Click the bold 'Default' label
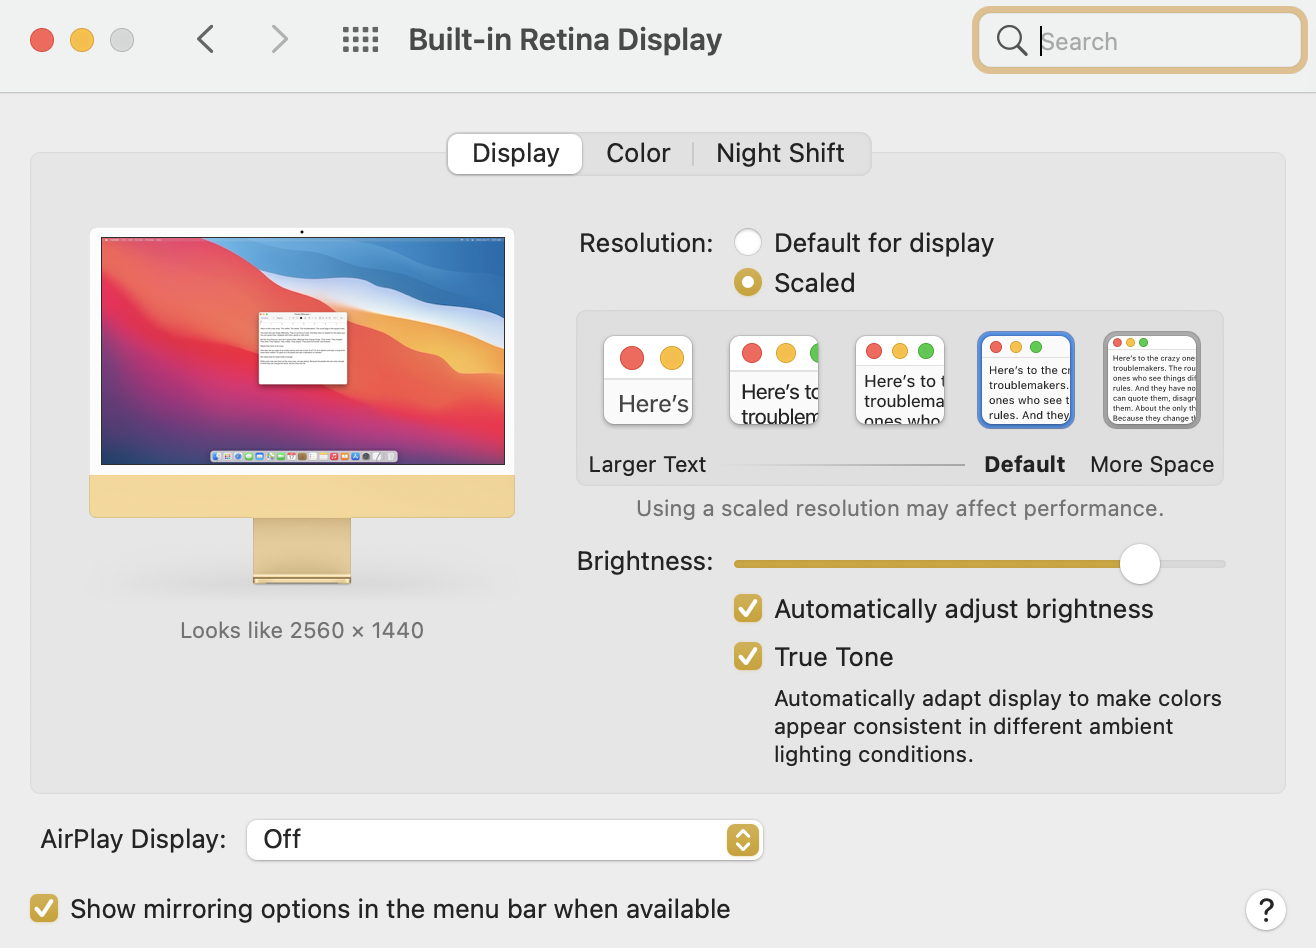The image size is (1316, 948). (x=1025, y=464)
